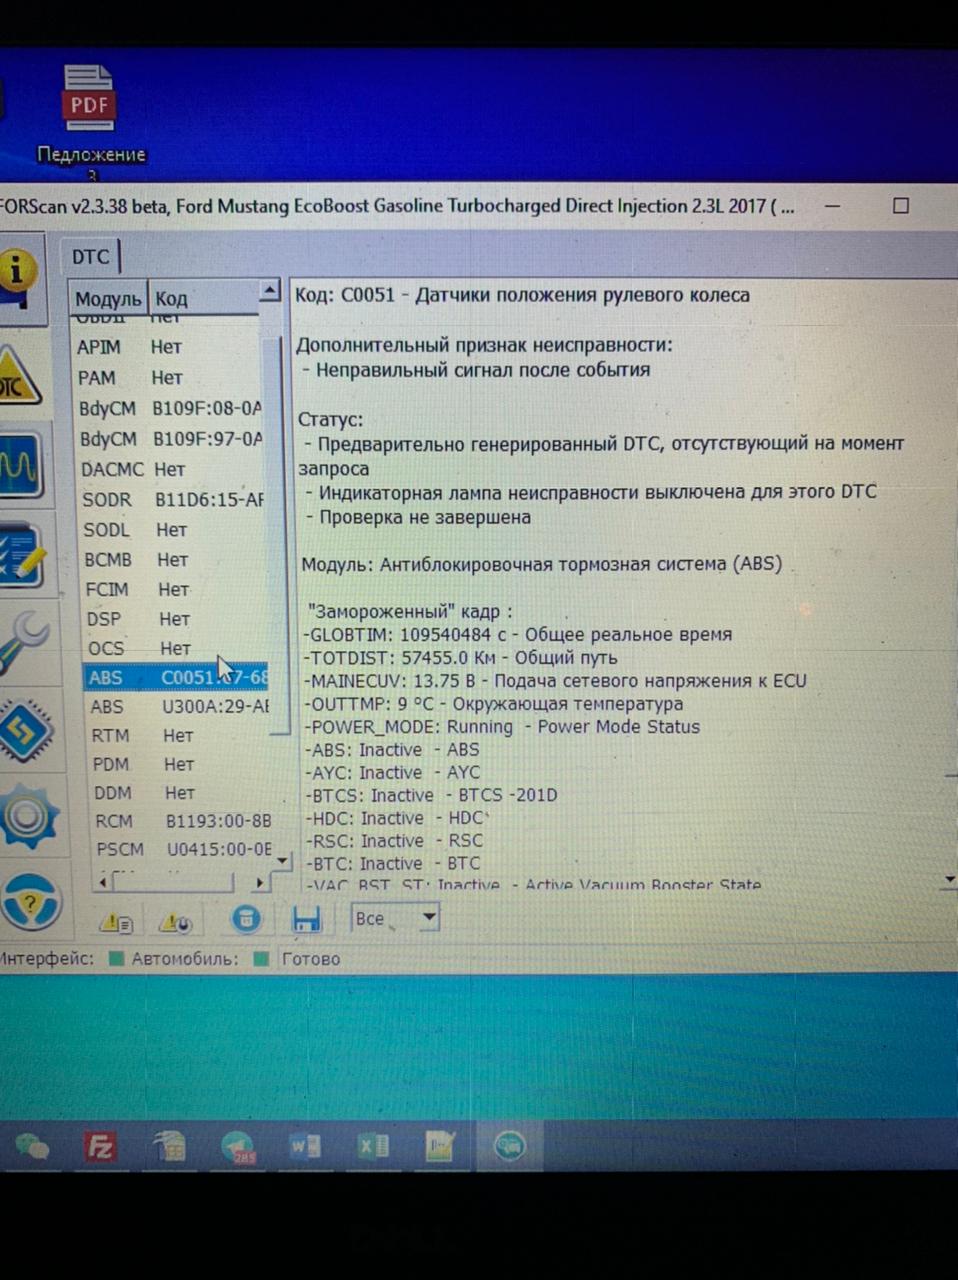Open the steering wheel help section
Screen dimensions: 958x1280
point(30,903)
